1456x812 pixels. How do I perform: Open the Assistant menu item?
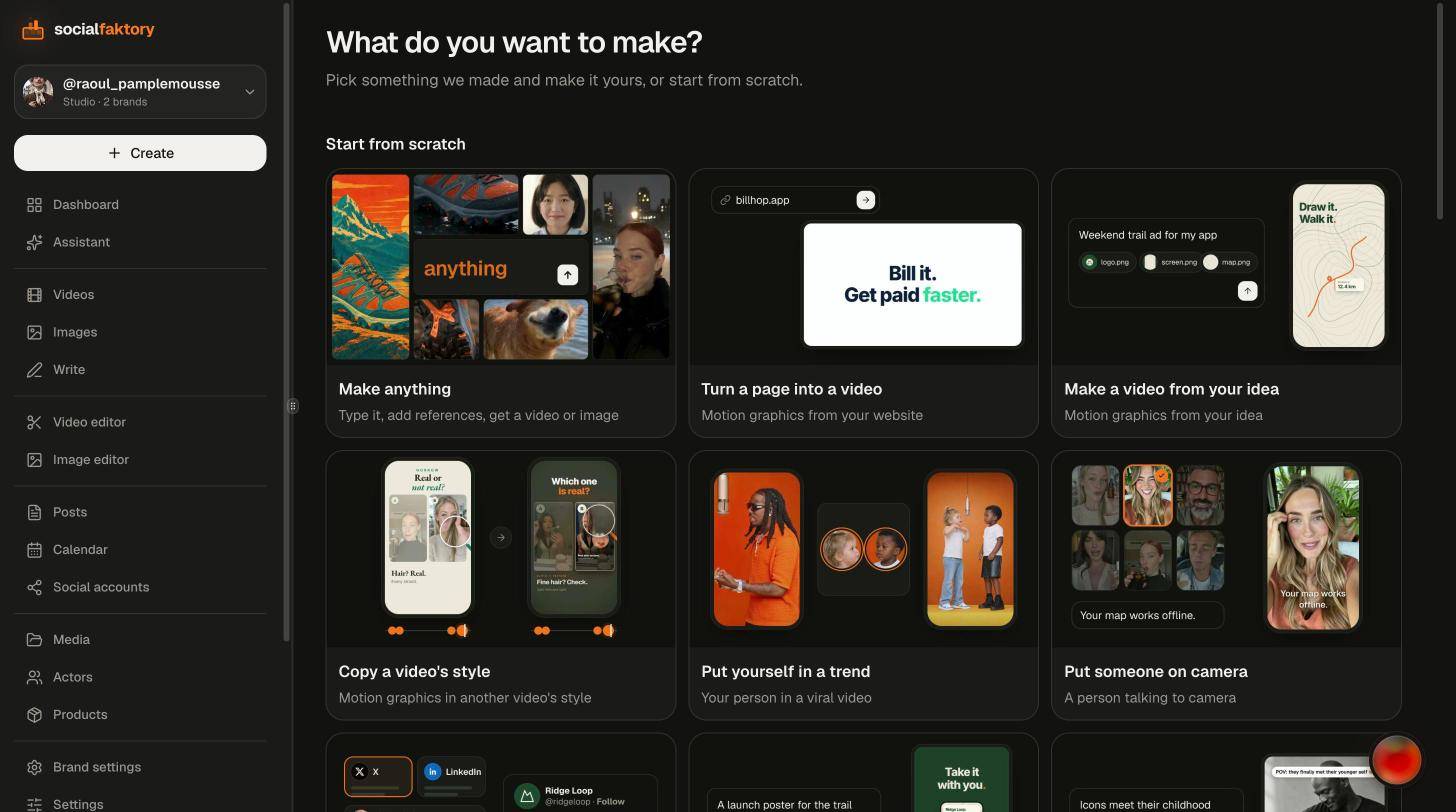[x=140, y=242]
